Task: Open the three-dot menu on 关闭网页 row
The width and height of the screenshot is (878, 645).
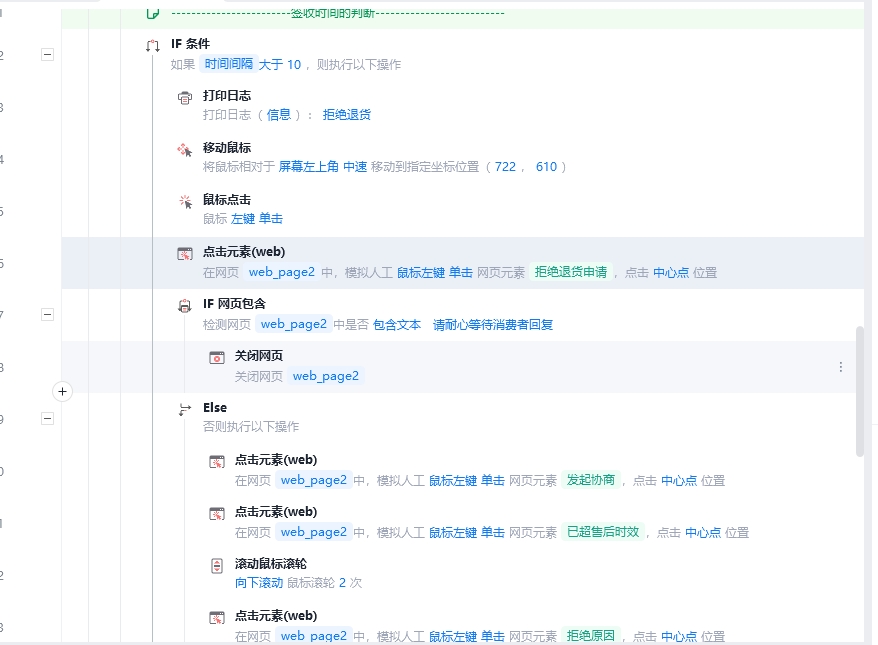Action: [840, 367]
